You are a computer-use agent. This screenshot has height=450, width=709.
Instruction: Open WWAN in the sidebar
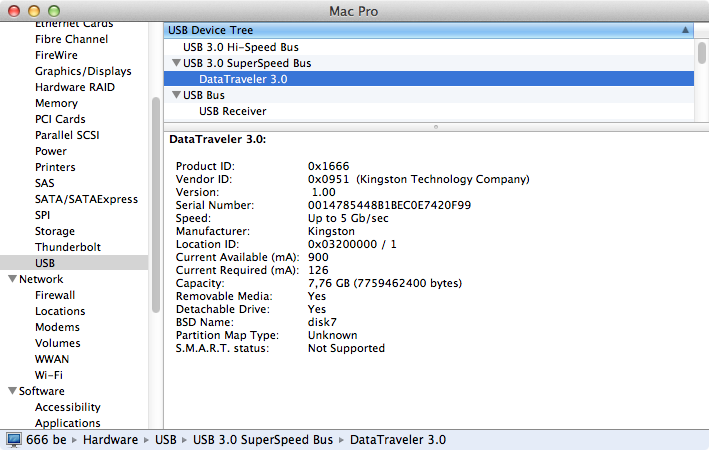pos(52,359)
